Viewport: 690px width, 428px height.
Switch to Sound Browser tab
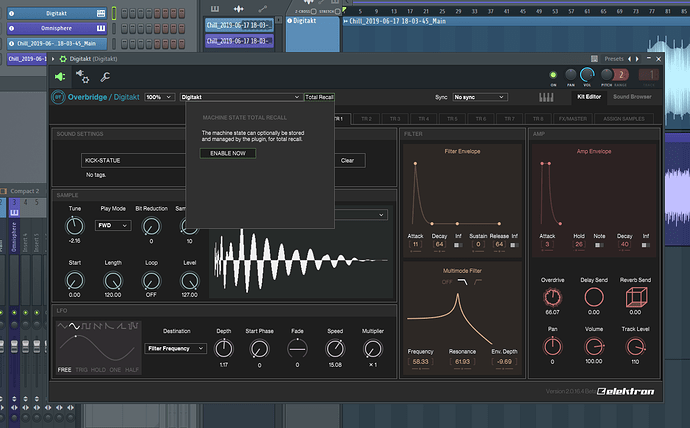(x=632, y=97)
